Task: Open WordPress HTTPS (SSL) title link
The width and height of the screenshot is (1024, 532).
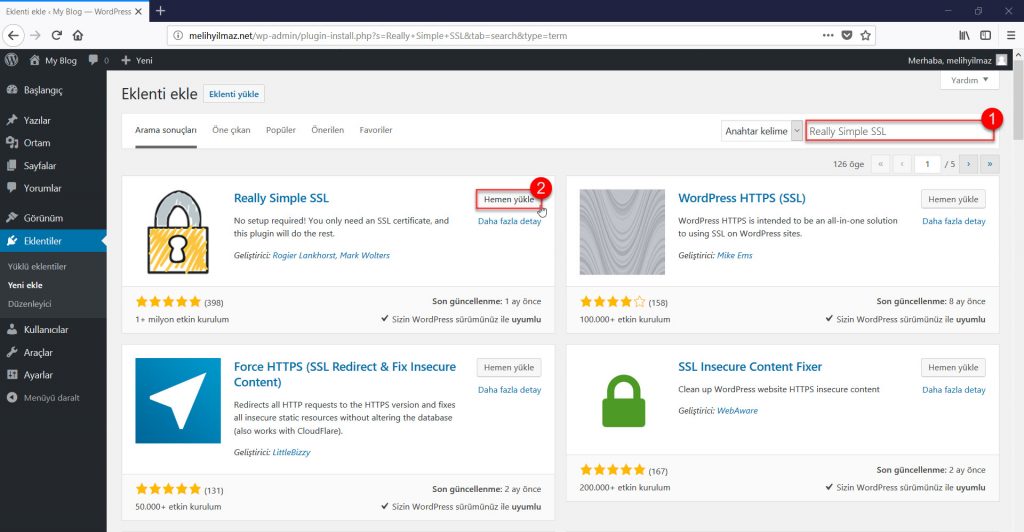Action: 742,198
